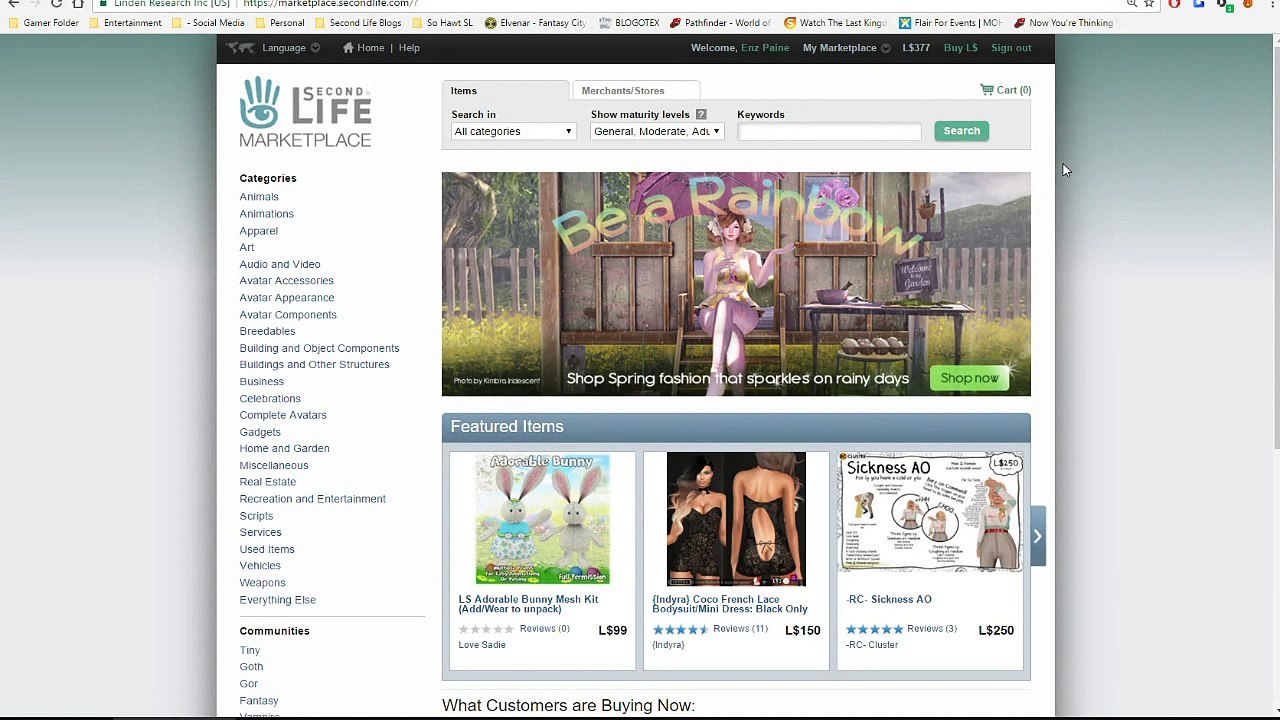
Task: Open the Now You're Thinking bookmark
Action: coord(1064,23)
